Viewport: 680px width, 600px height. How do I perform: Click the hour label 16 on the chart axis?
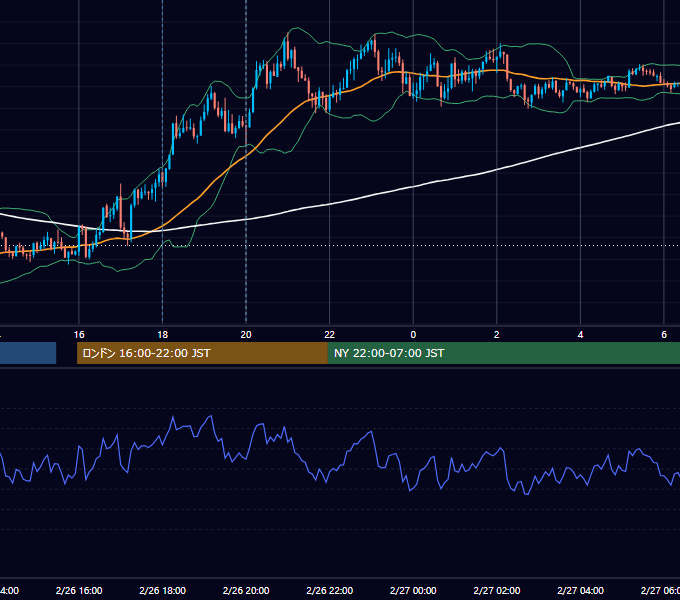click(x=79, y=335)
